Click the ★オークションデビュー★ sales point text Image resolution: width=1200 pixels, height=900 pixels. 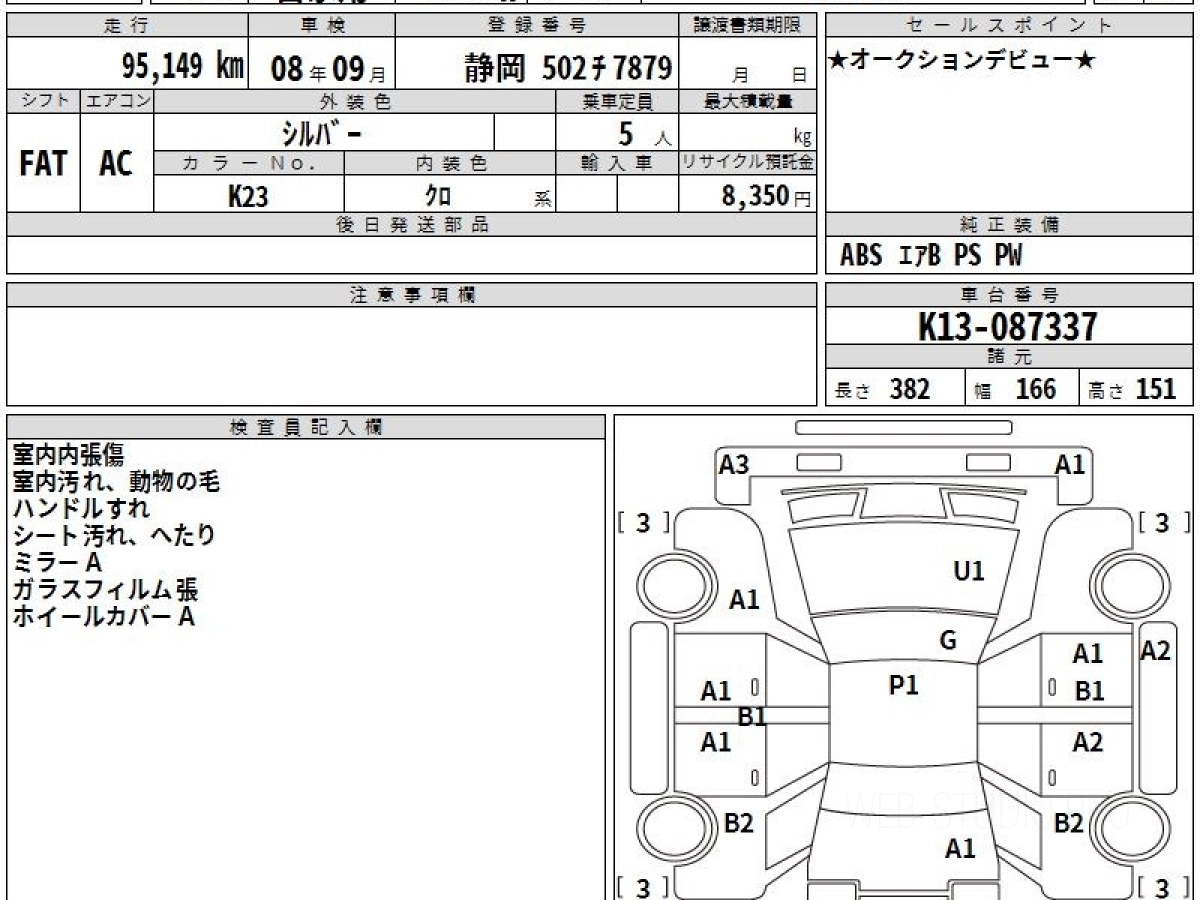962,62
